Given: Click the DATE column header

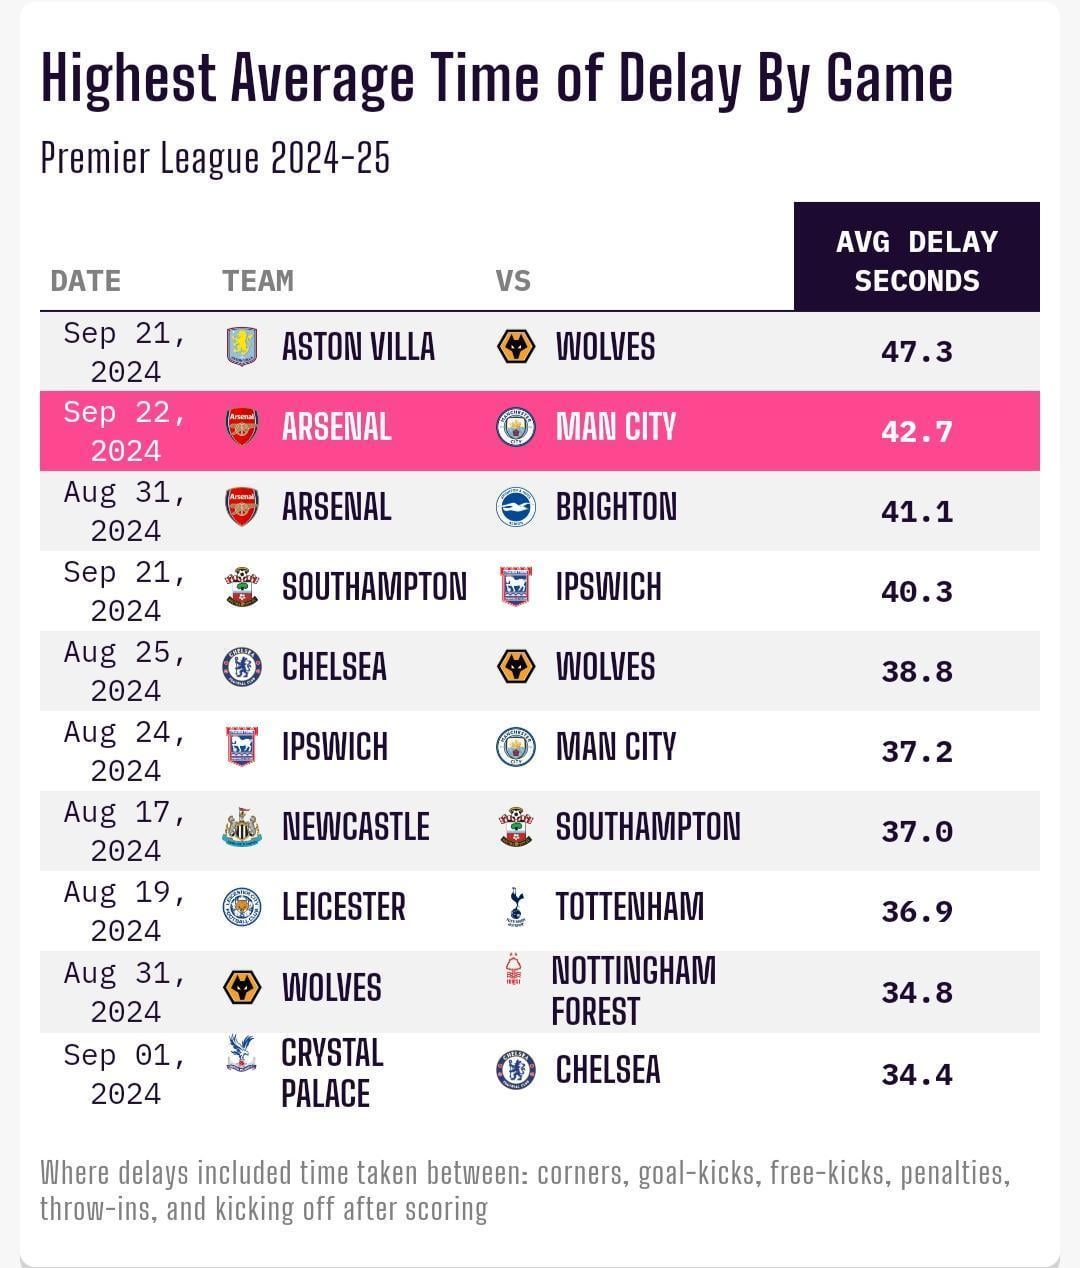Looking at the screenshot, I should pos(85,281).
